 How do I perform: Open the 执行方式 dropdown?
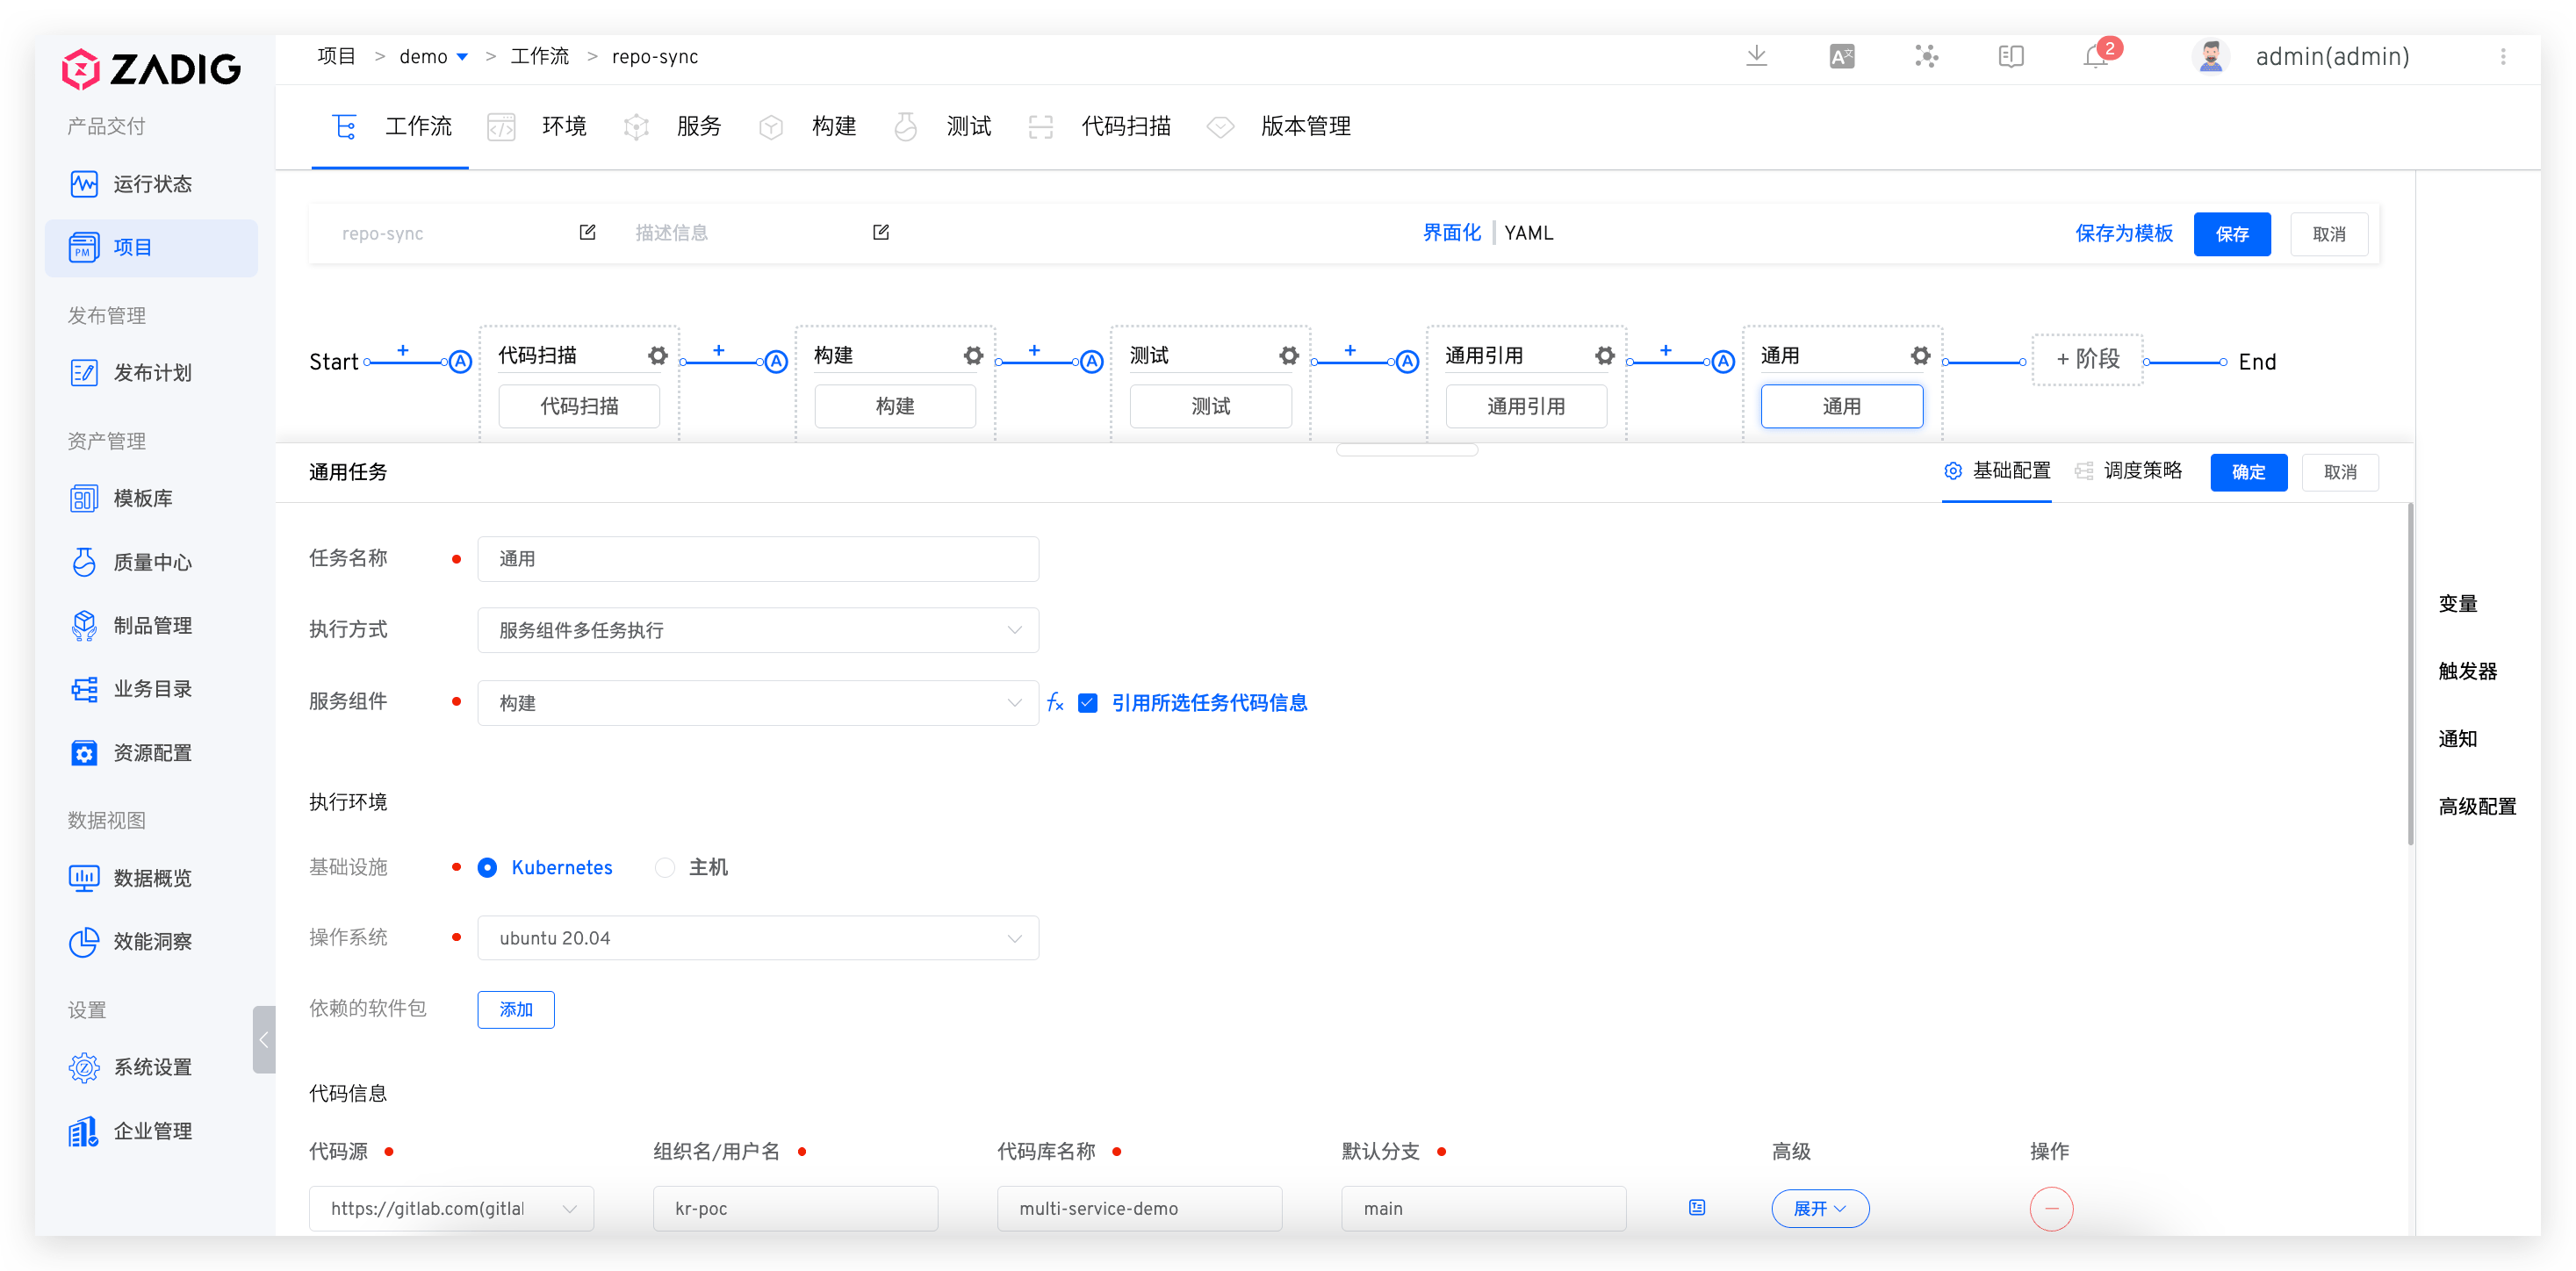pos(758,630)
